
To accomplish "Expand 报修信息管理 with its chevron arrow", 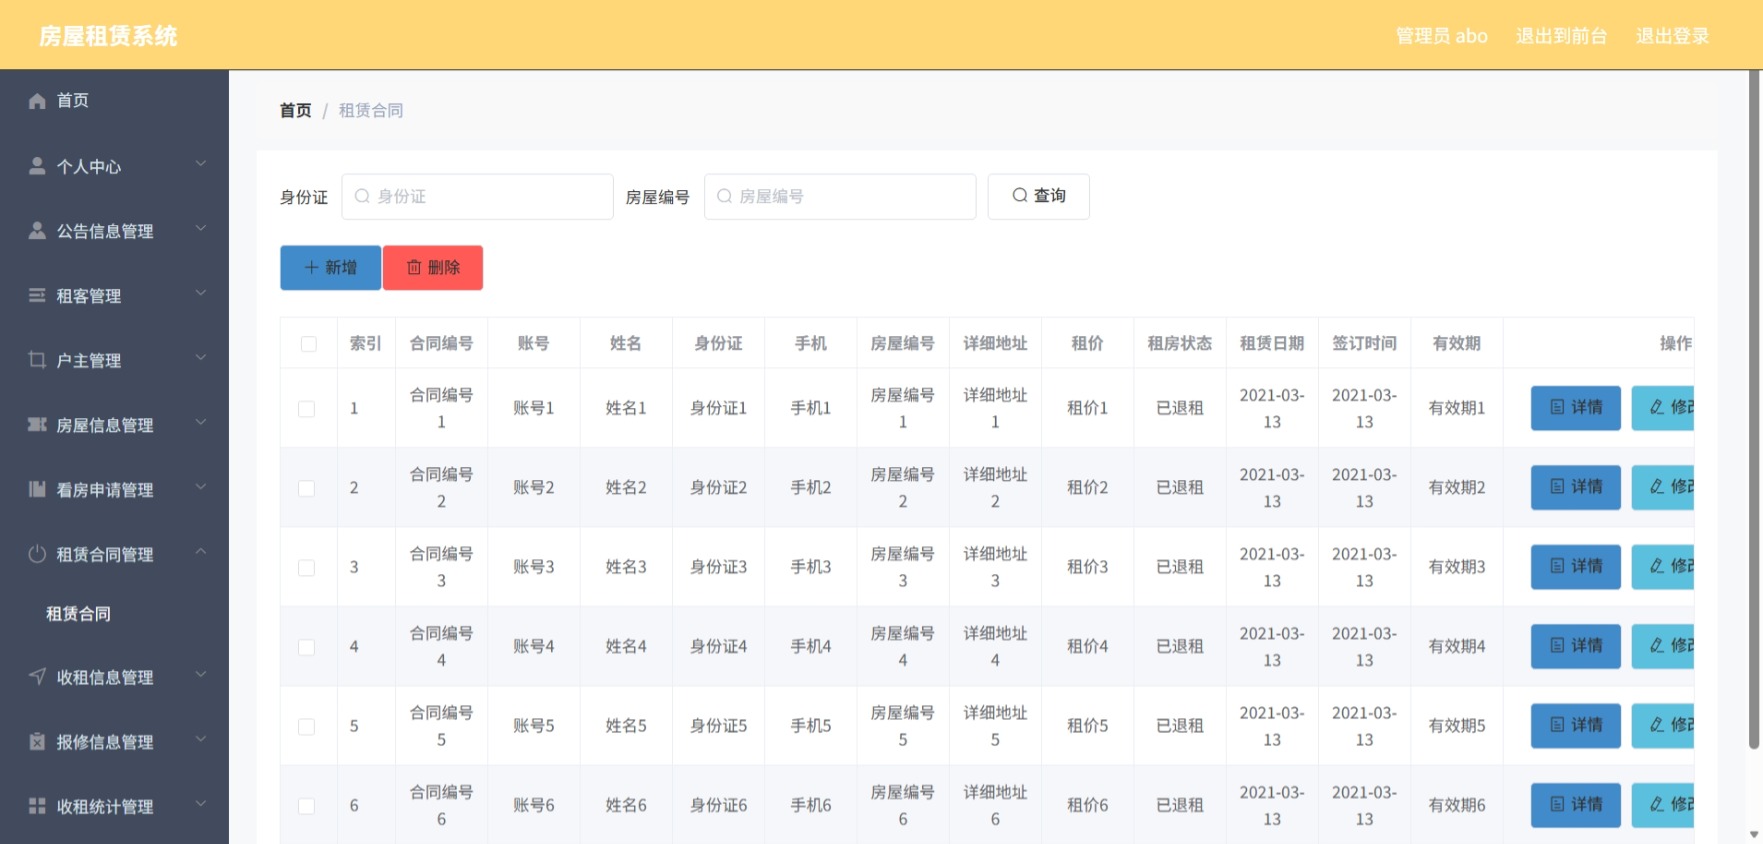I will pos(201,740).
